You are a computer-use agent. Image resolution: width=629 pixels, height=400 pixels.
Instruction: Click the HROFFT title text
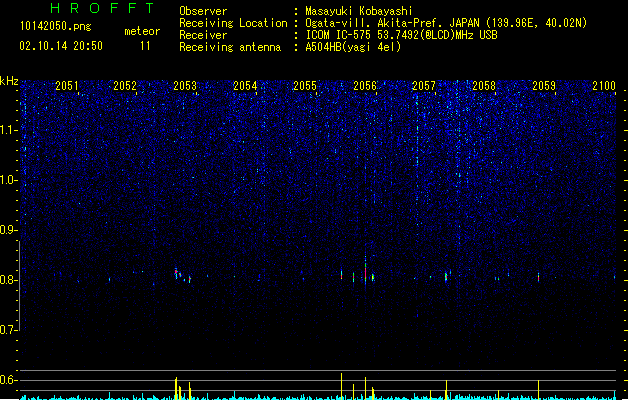tap(102, 8)
